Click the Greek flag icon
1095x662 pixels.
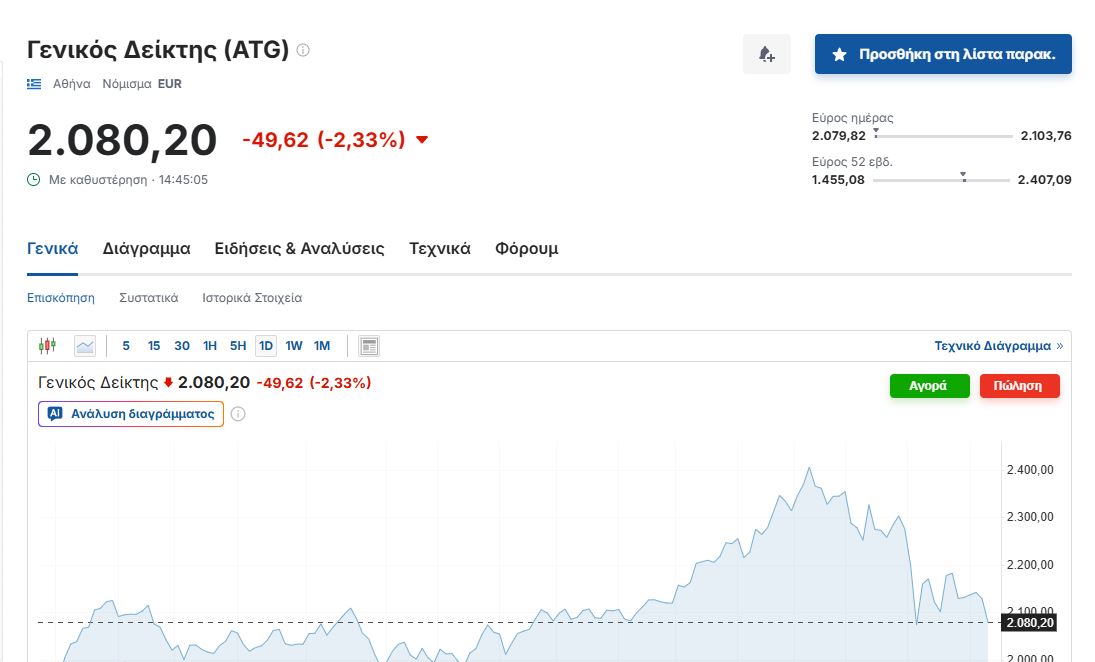point(35,84)
